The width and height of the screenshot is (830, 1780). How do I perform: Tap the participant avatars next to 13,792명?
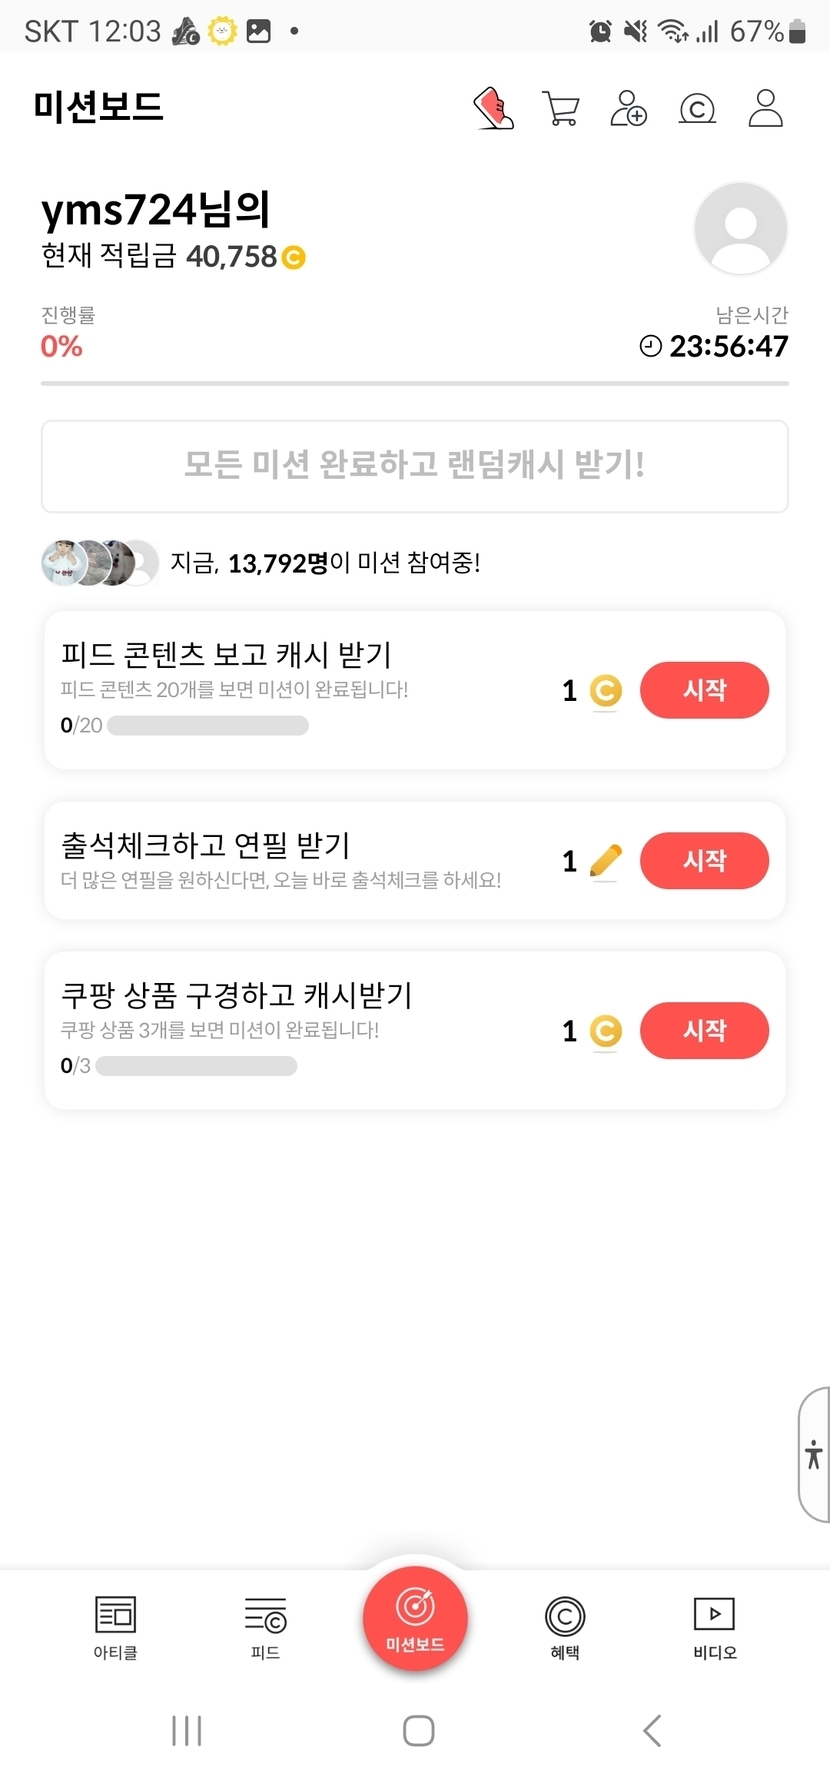click(x=99, y=563)
